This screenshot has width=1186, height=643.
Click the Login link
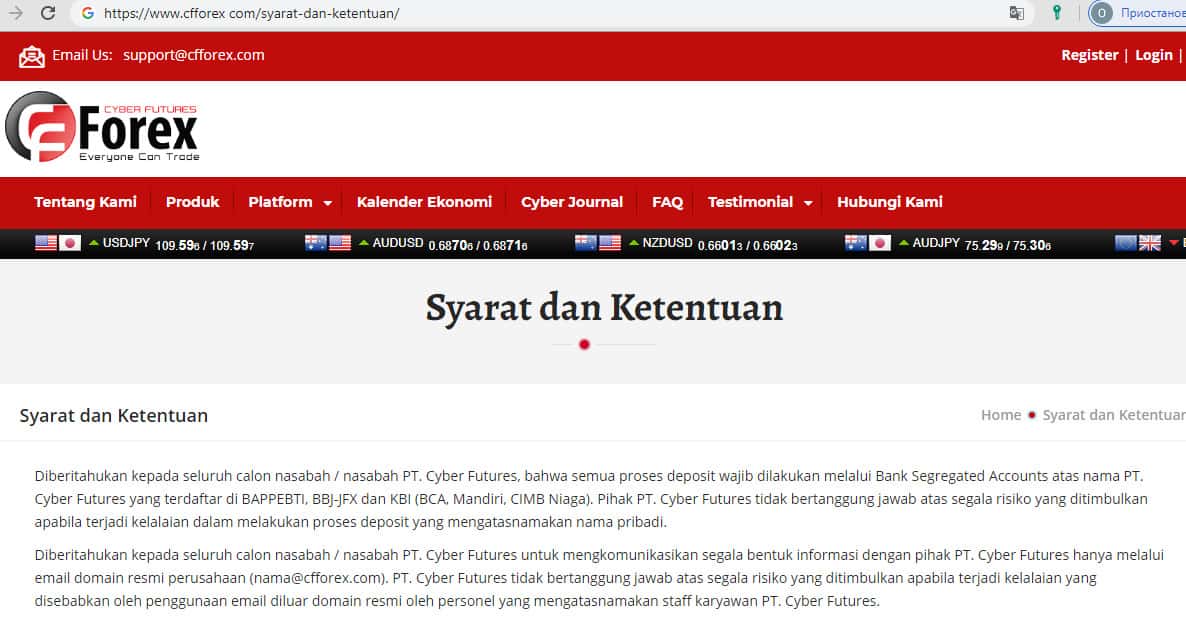1153,55
